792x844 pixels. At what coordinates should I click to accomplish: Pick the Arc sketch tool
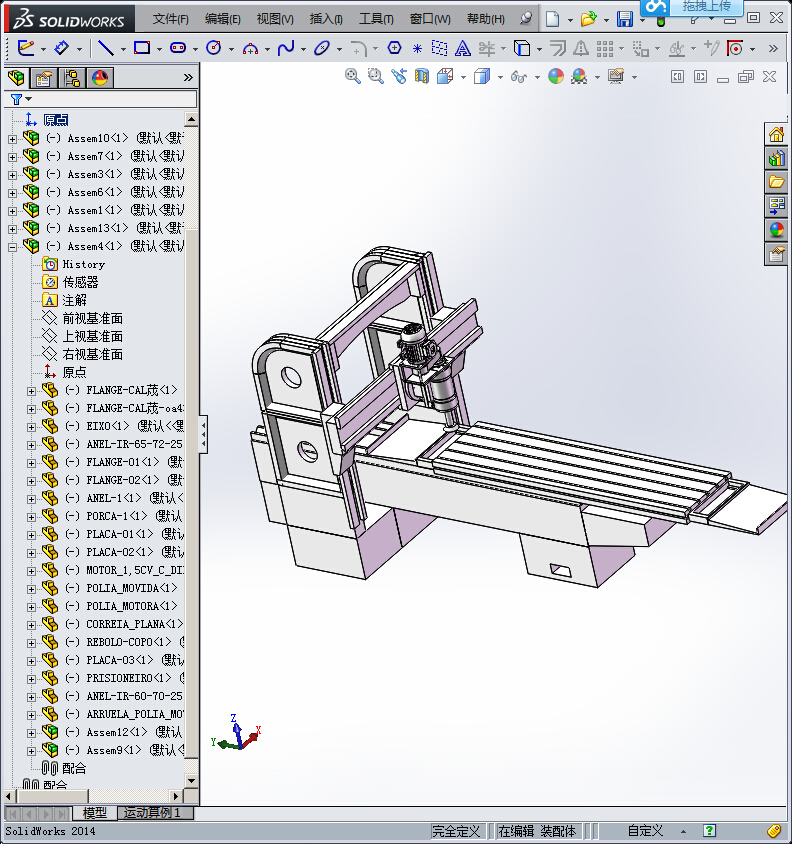coord(250,48)
